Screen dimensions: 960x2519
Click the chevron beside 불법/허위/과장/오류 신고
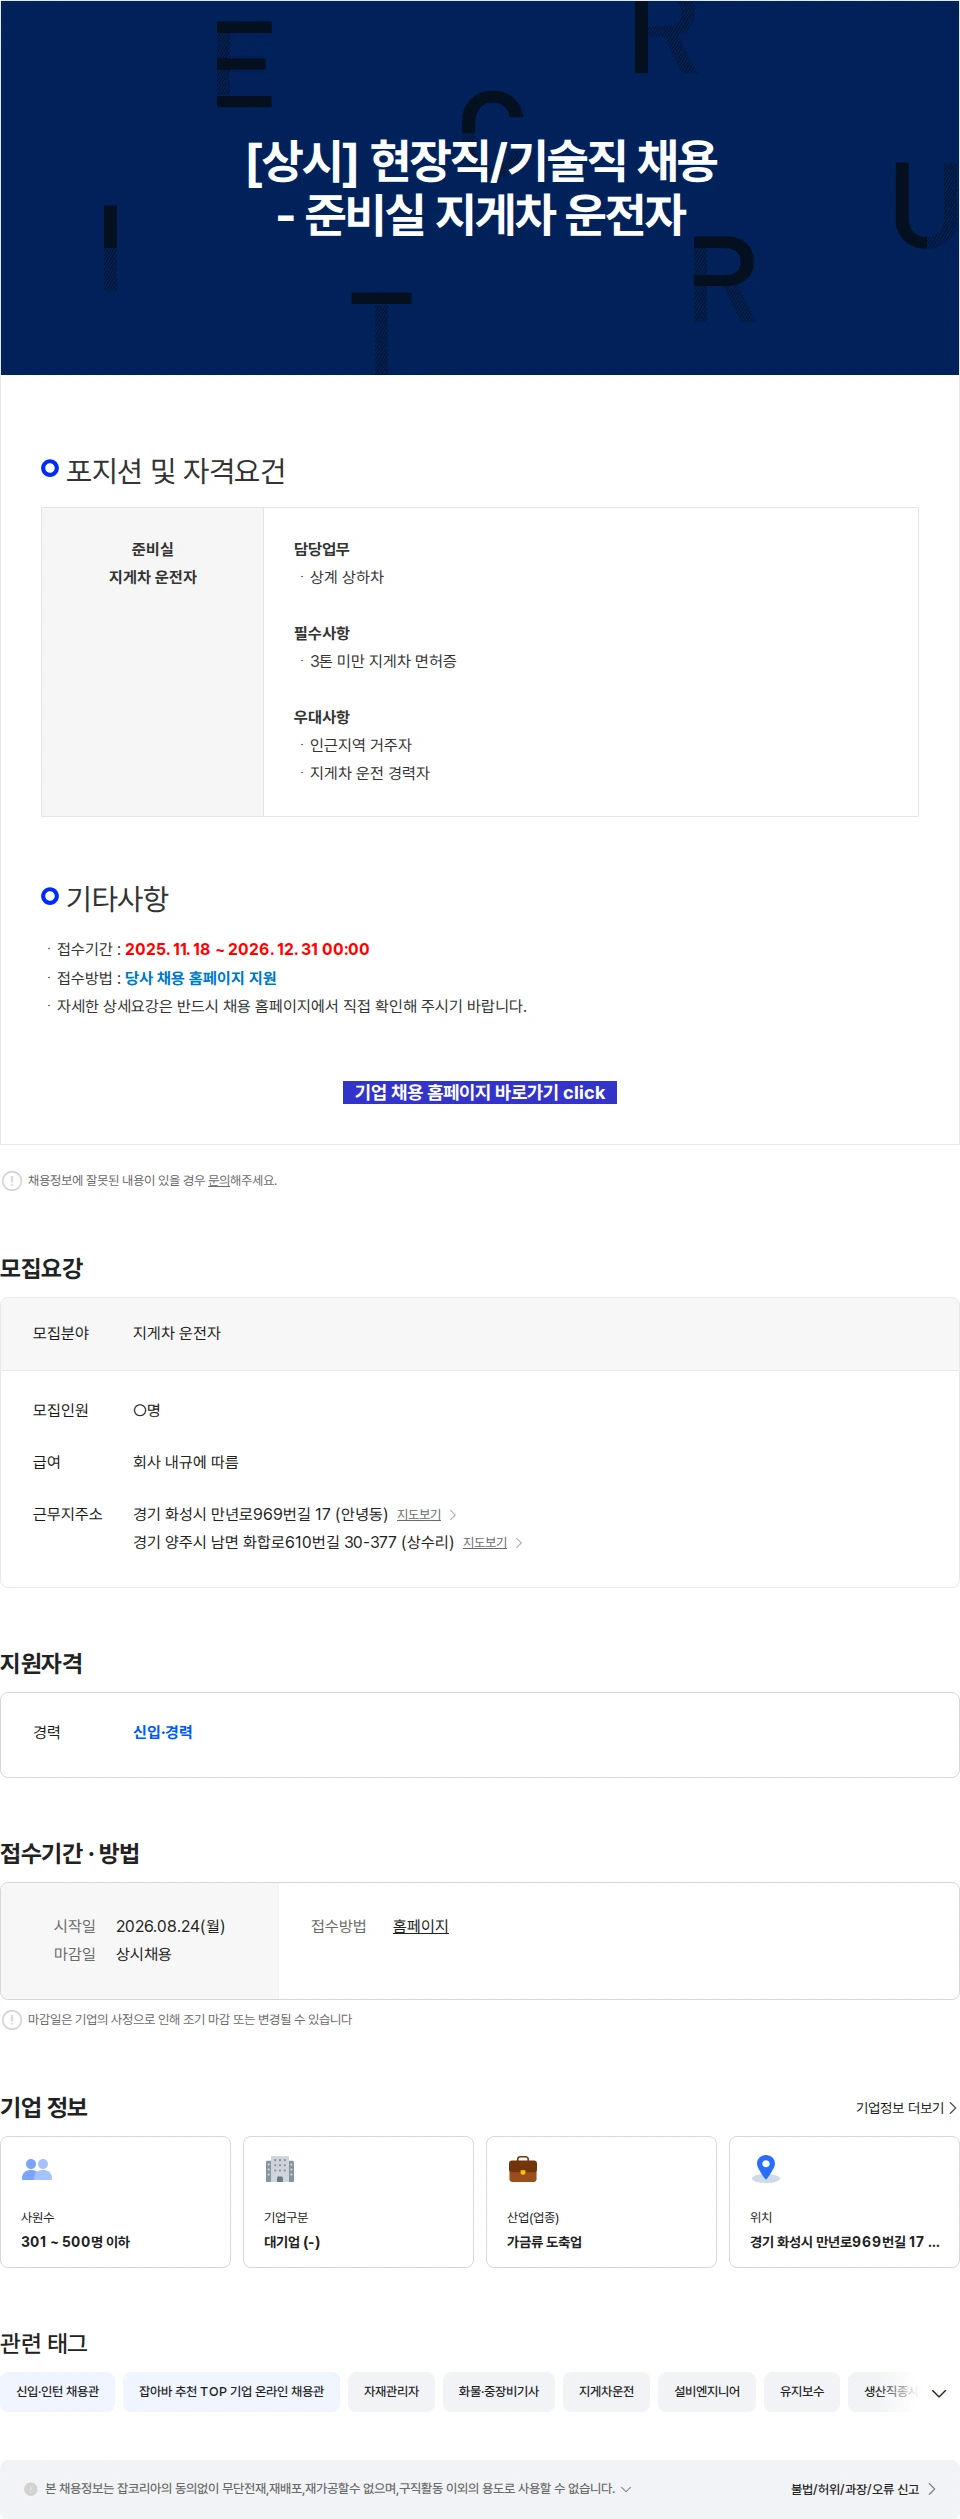[x=932, y=2489]
